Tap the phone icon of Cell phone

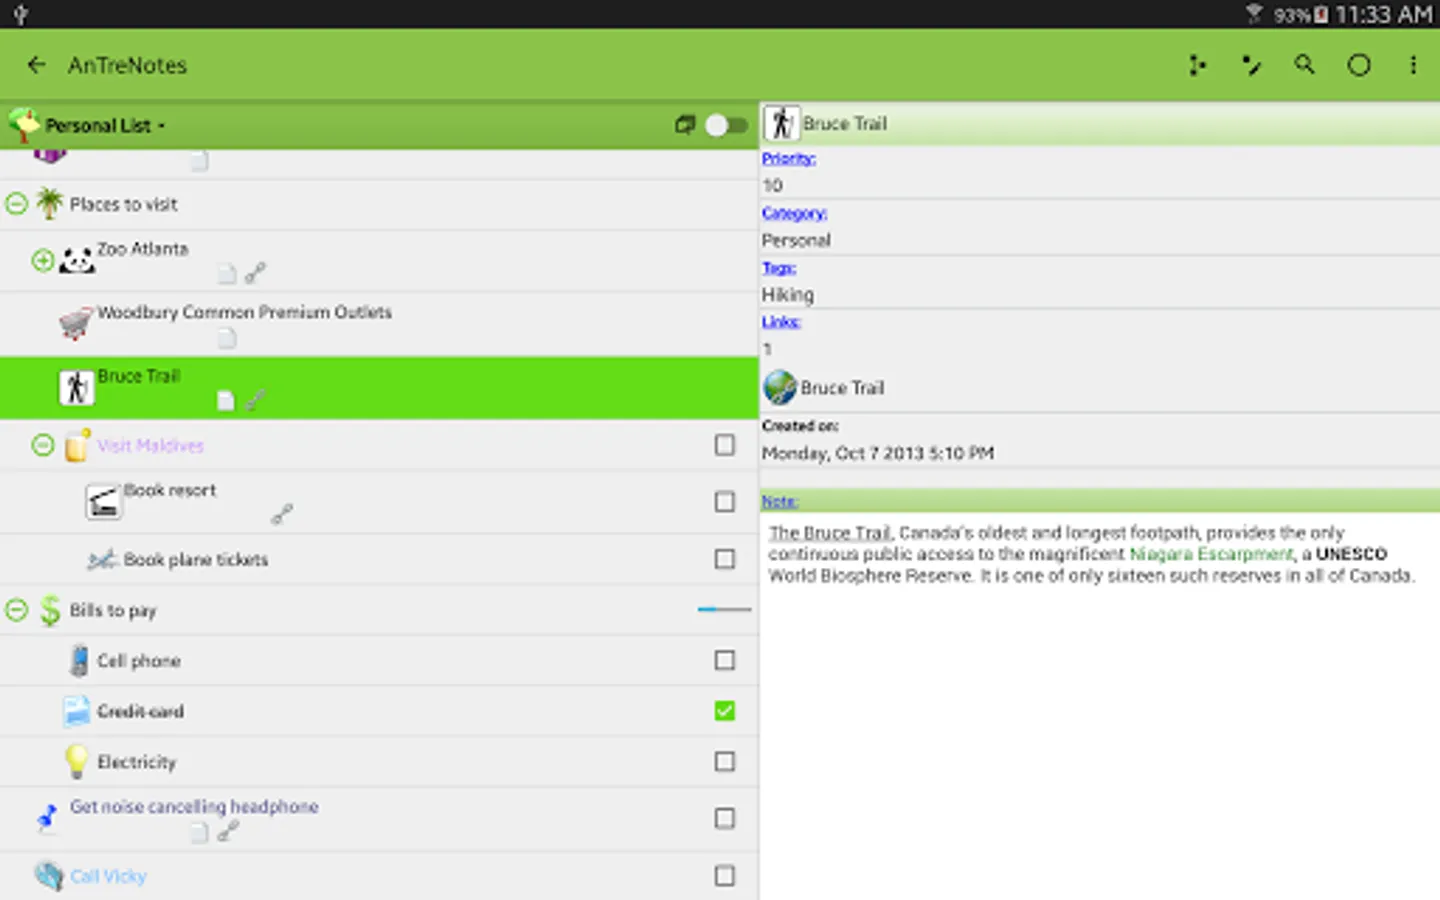tap(78, 661)
